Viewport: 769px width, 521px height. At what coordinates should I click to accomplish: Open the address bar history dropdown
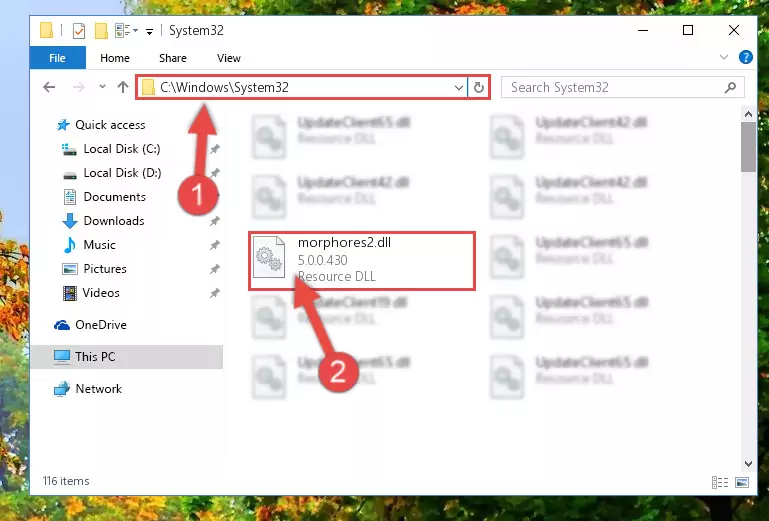pyautogui.click(x=459, y=88)
